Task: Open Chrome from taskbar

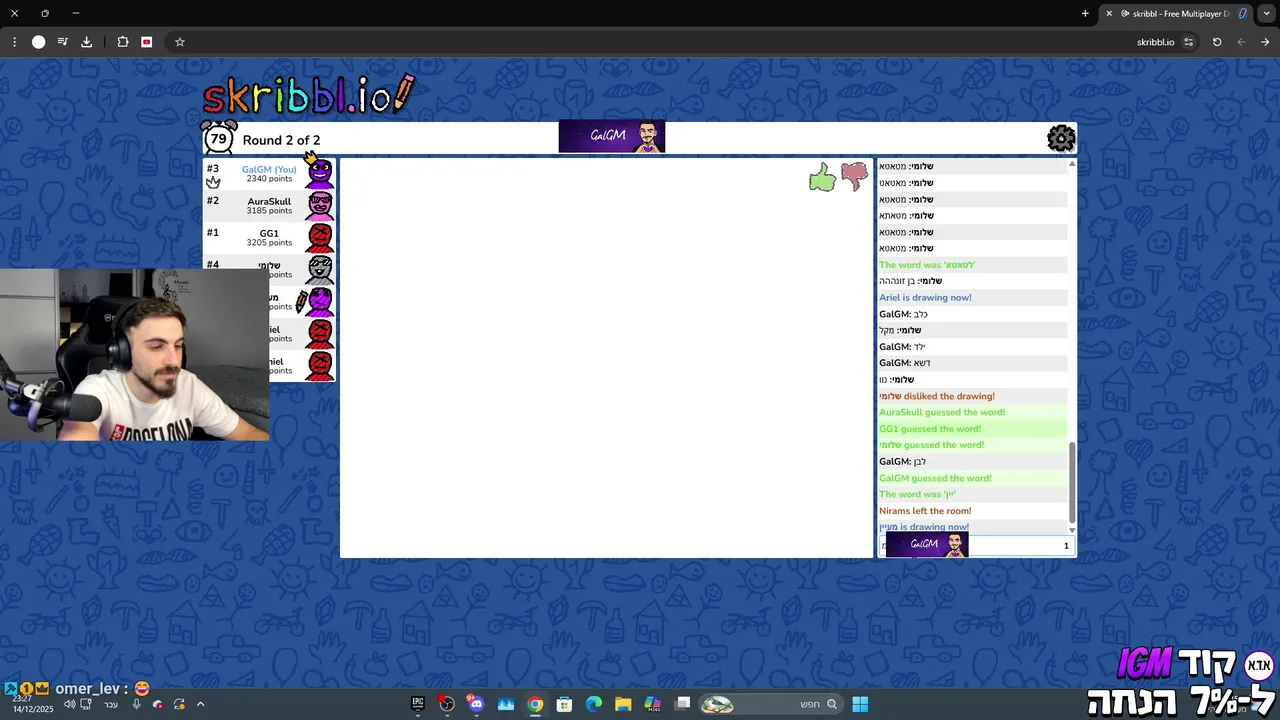Action: [535, 704]
